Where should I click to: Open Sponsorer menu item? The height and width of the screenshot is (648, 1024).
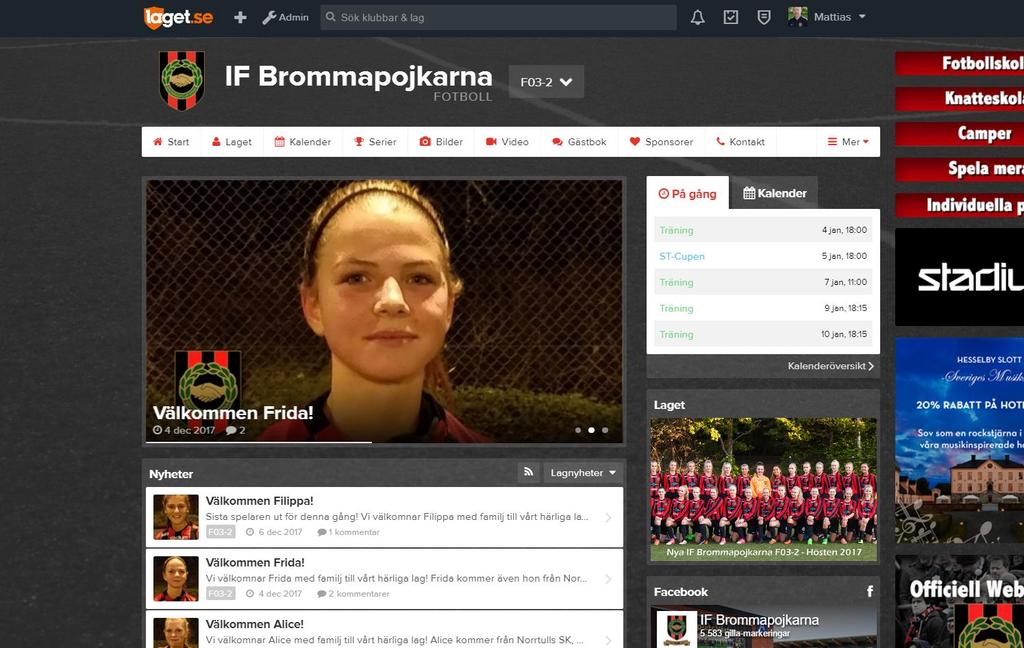661,142
